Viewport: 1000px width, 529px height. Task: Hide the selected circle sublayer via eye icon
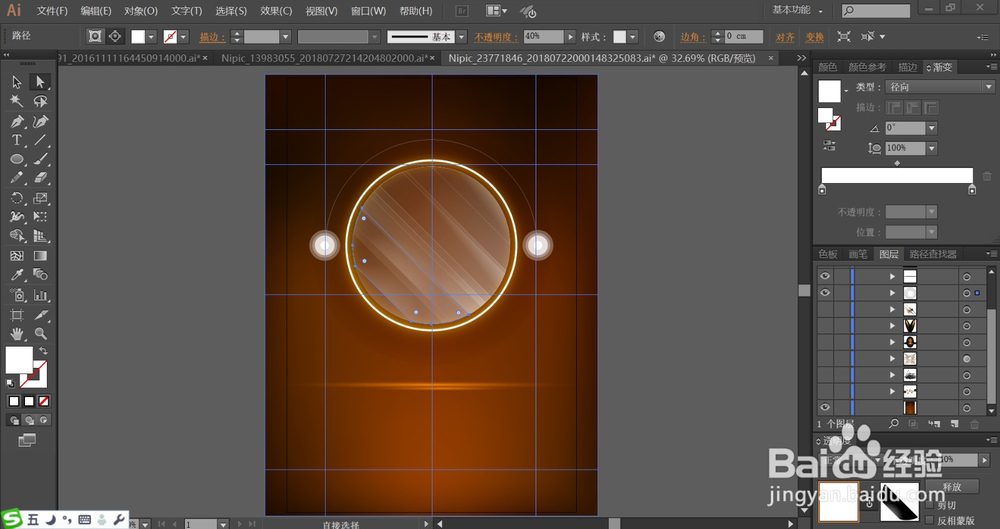point(825,293)
